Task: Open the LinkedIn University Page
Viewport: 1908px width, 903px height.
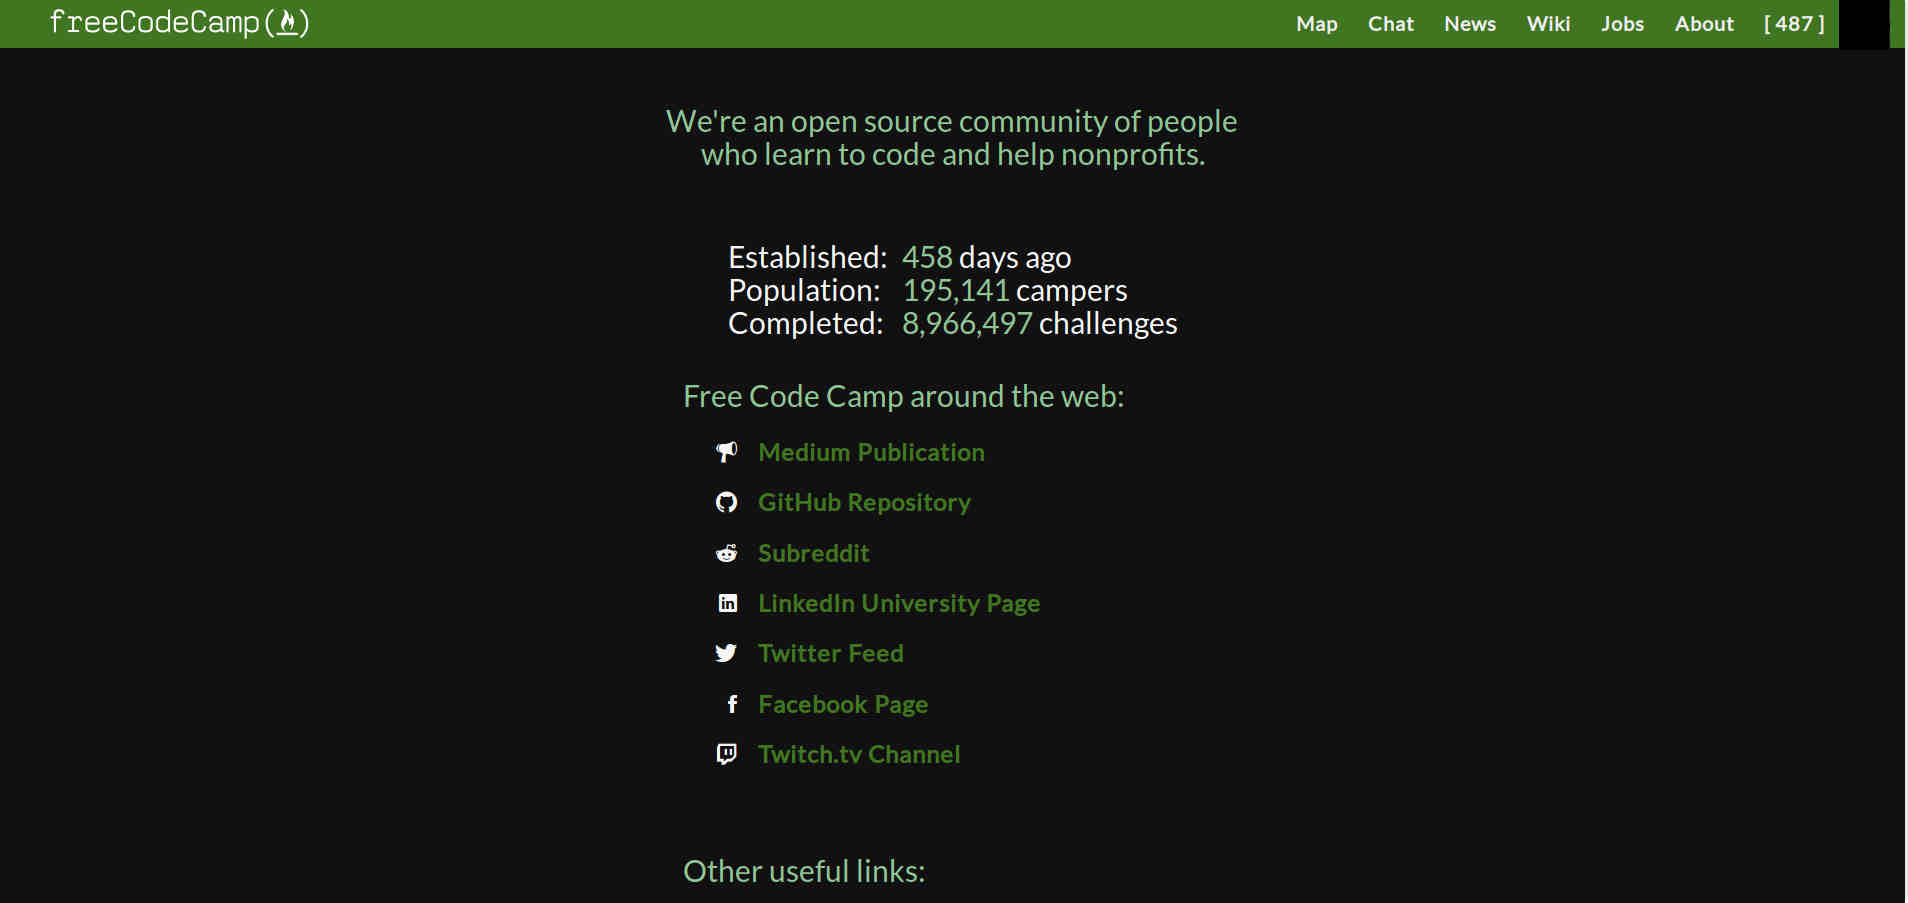Action: click(898, 602)
